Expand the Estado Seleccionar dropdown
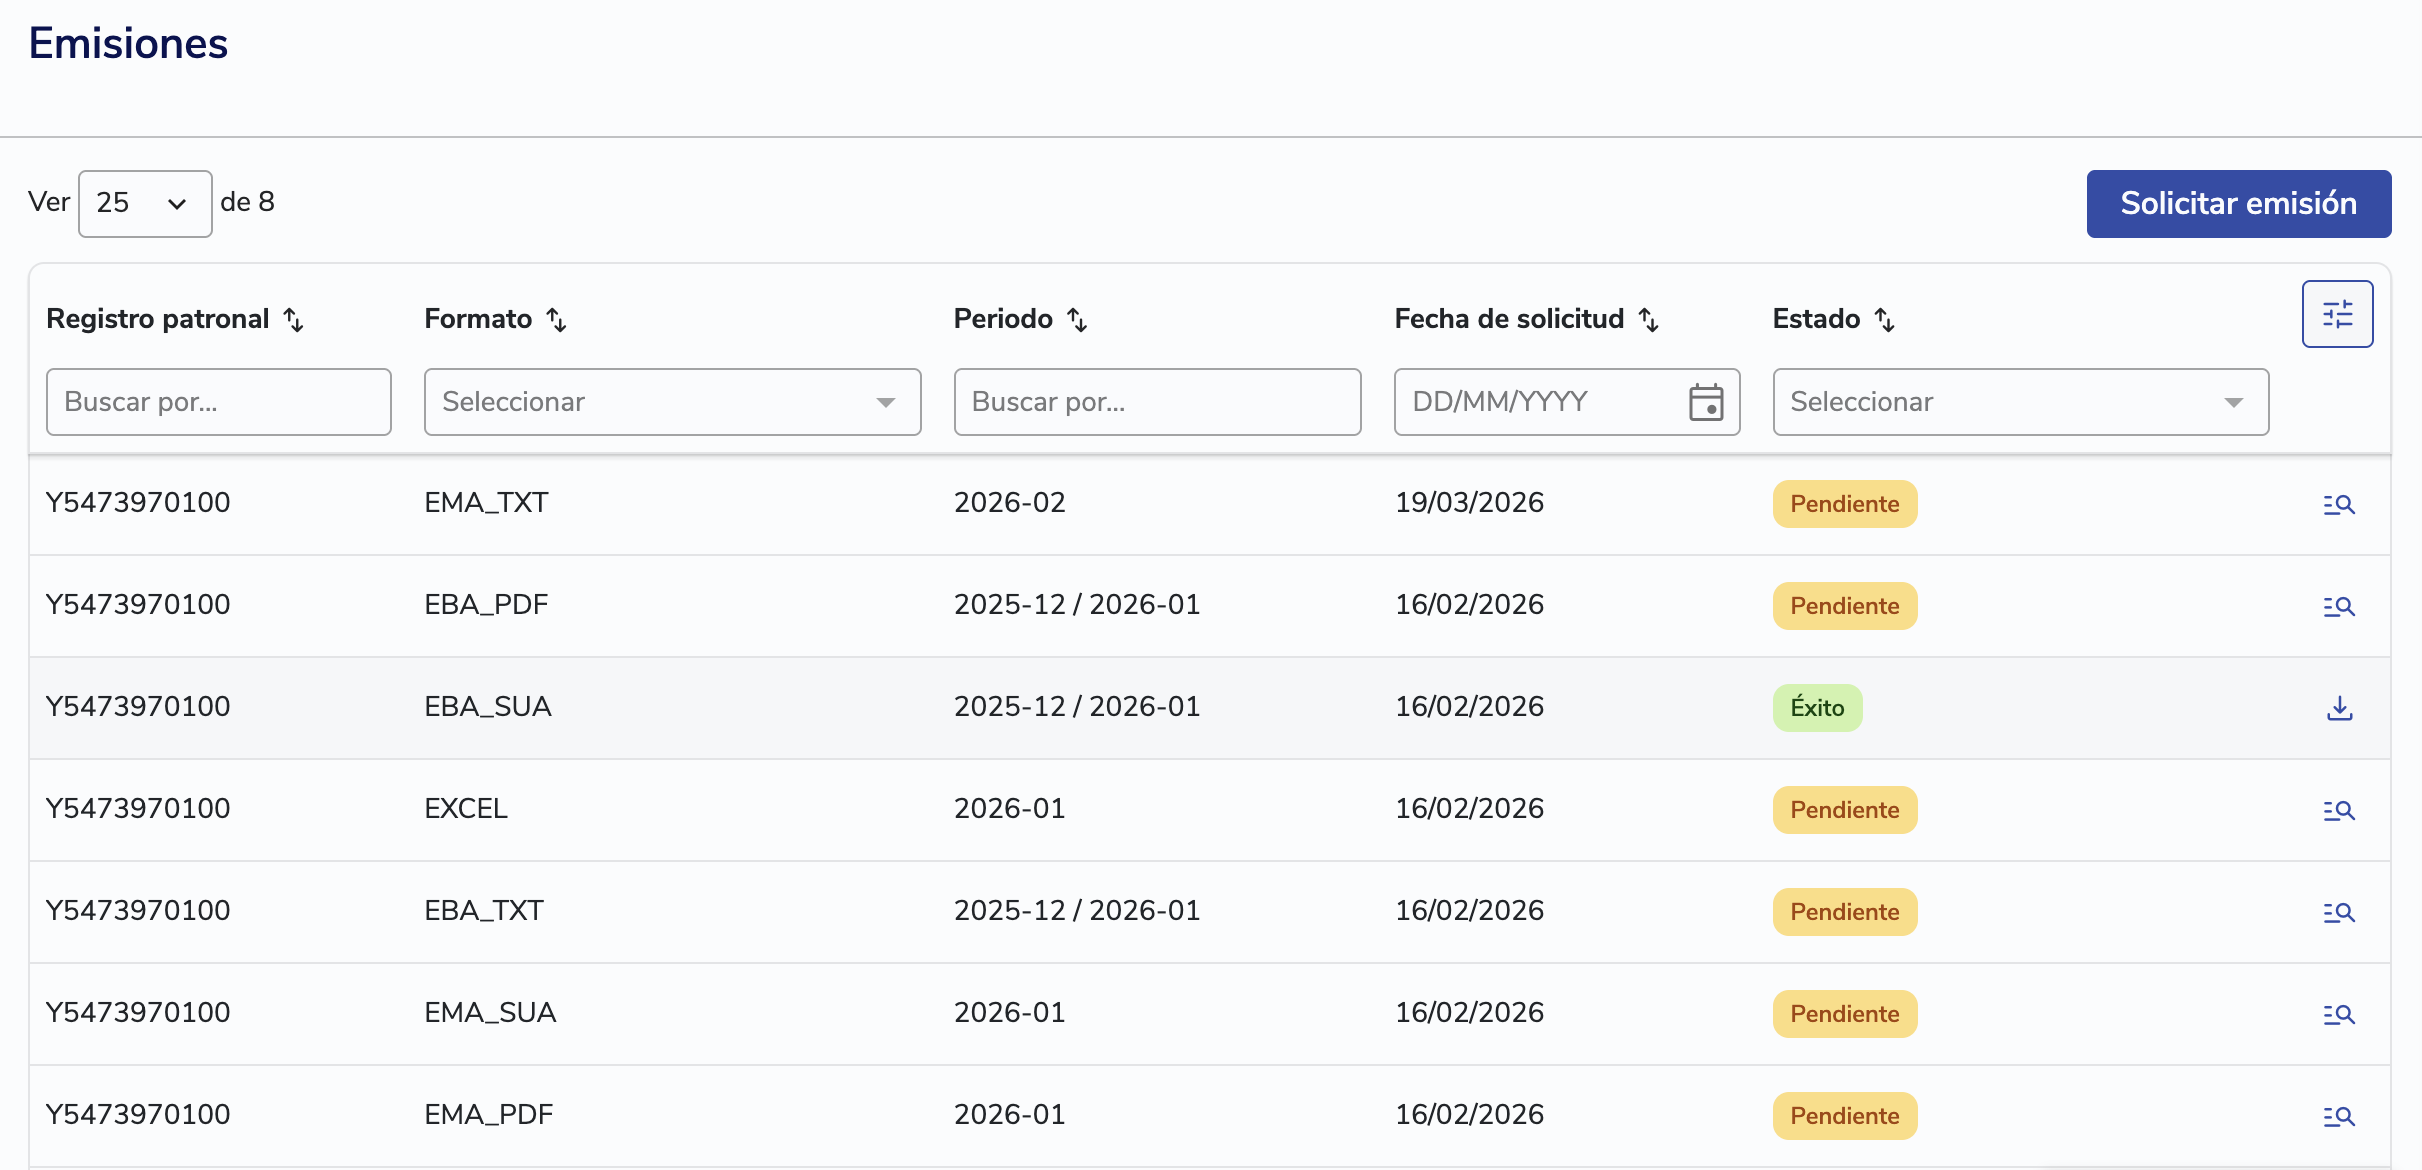This screenshot has height=1170, width=2422. coord(2020,402)
